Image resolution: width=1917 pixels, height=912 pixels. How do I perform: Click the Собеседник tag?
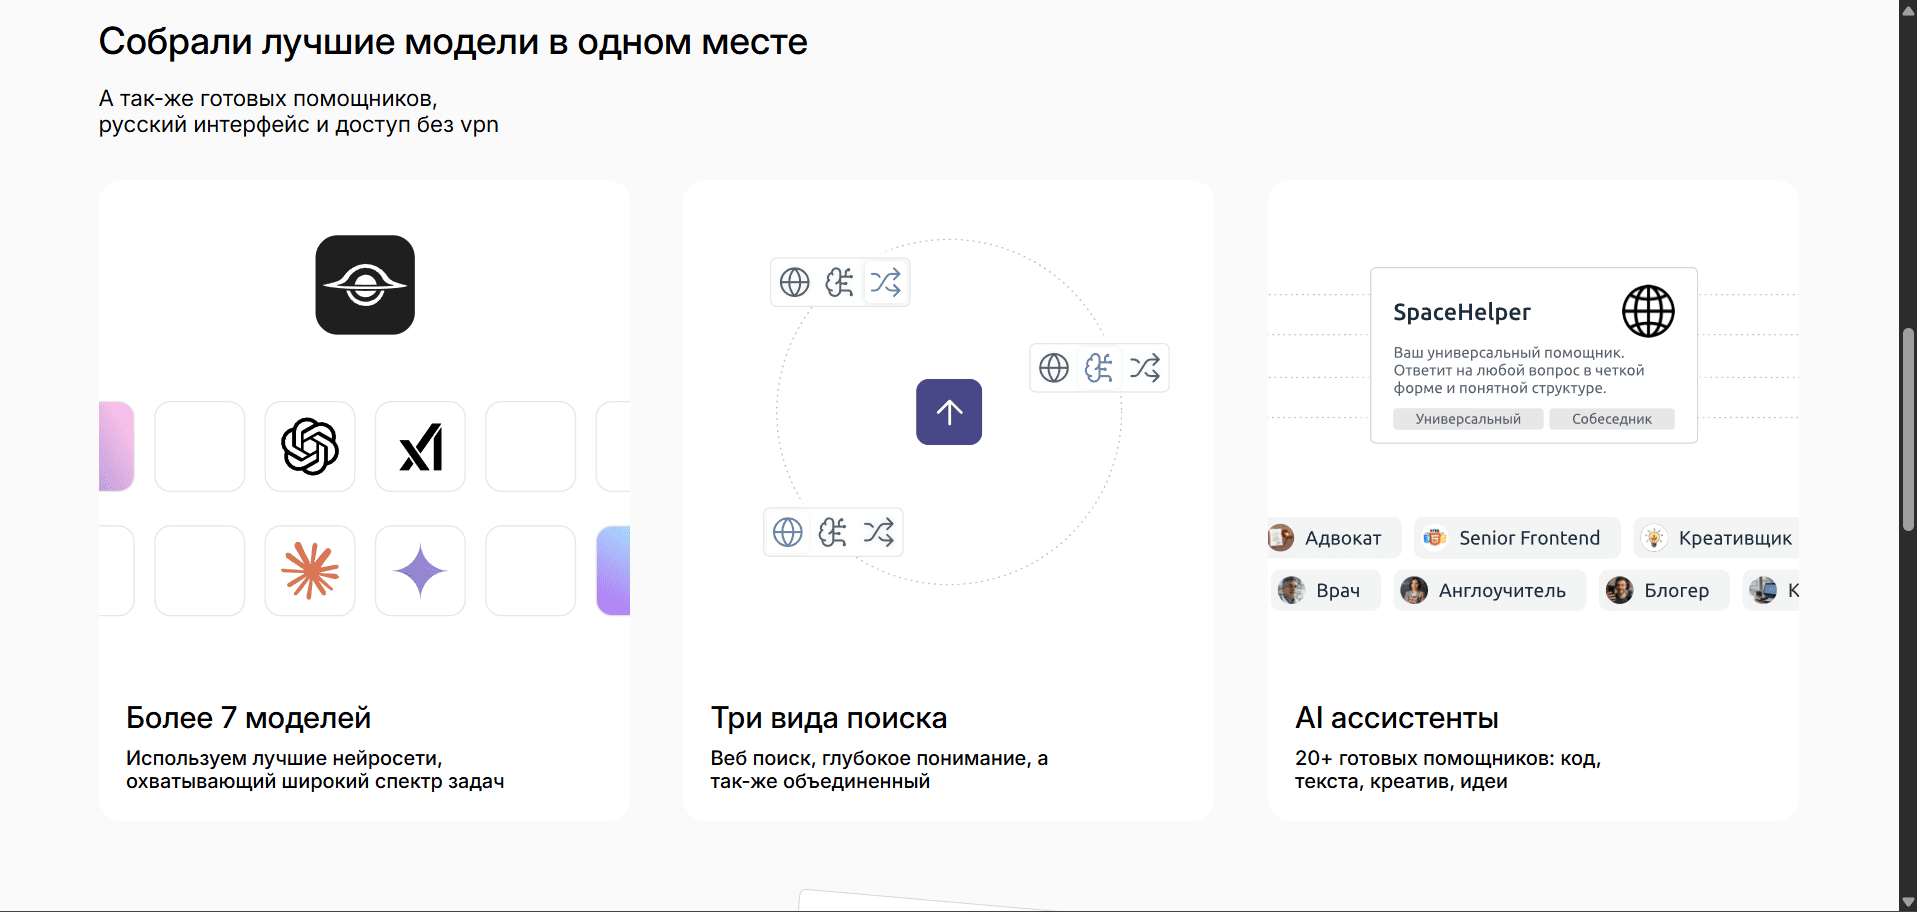pos(1611,419)
